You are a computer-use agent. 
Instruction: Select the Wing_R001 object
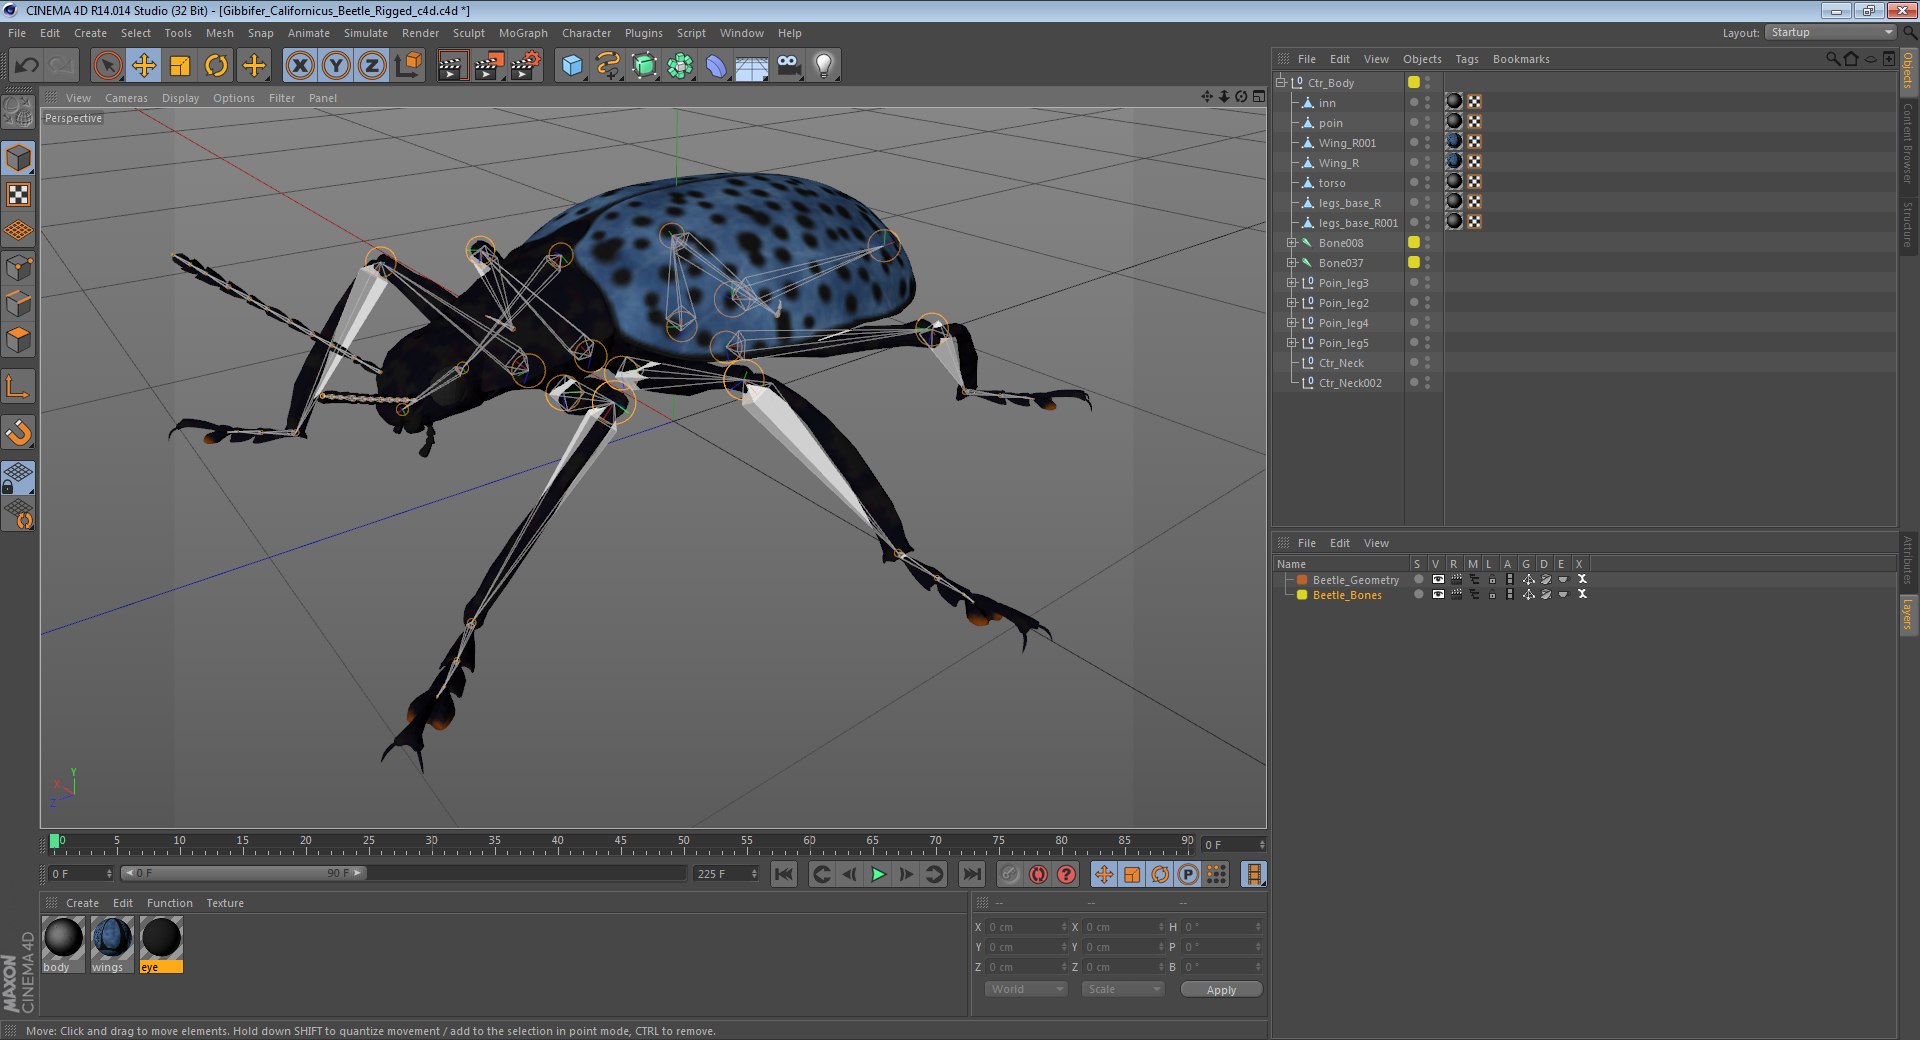1346,143
